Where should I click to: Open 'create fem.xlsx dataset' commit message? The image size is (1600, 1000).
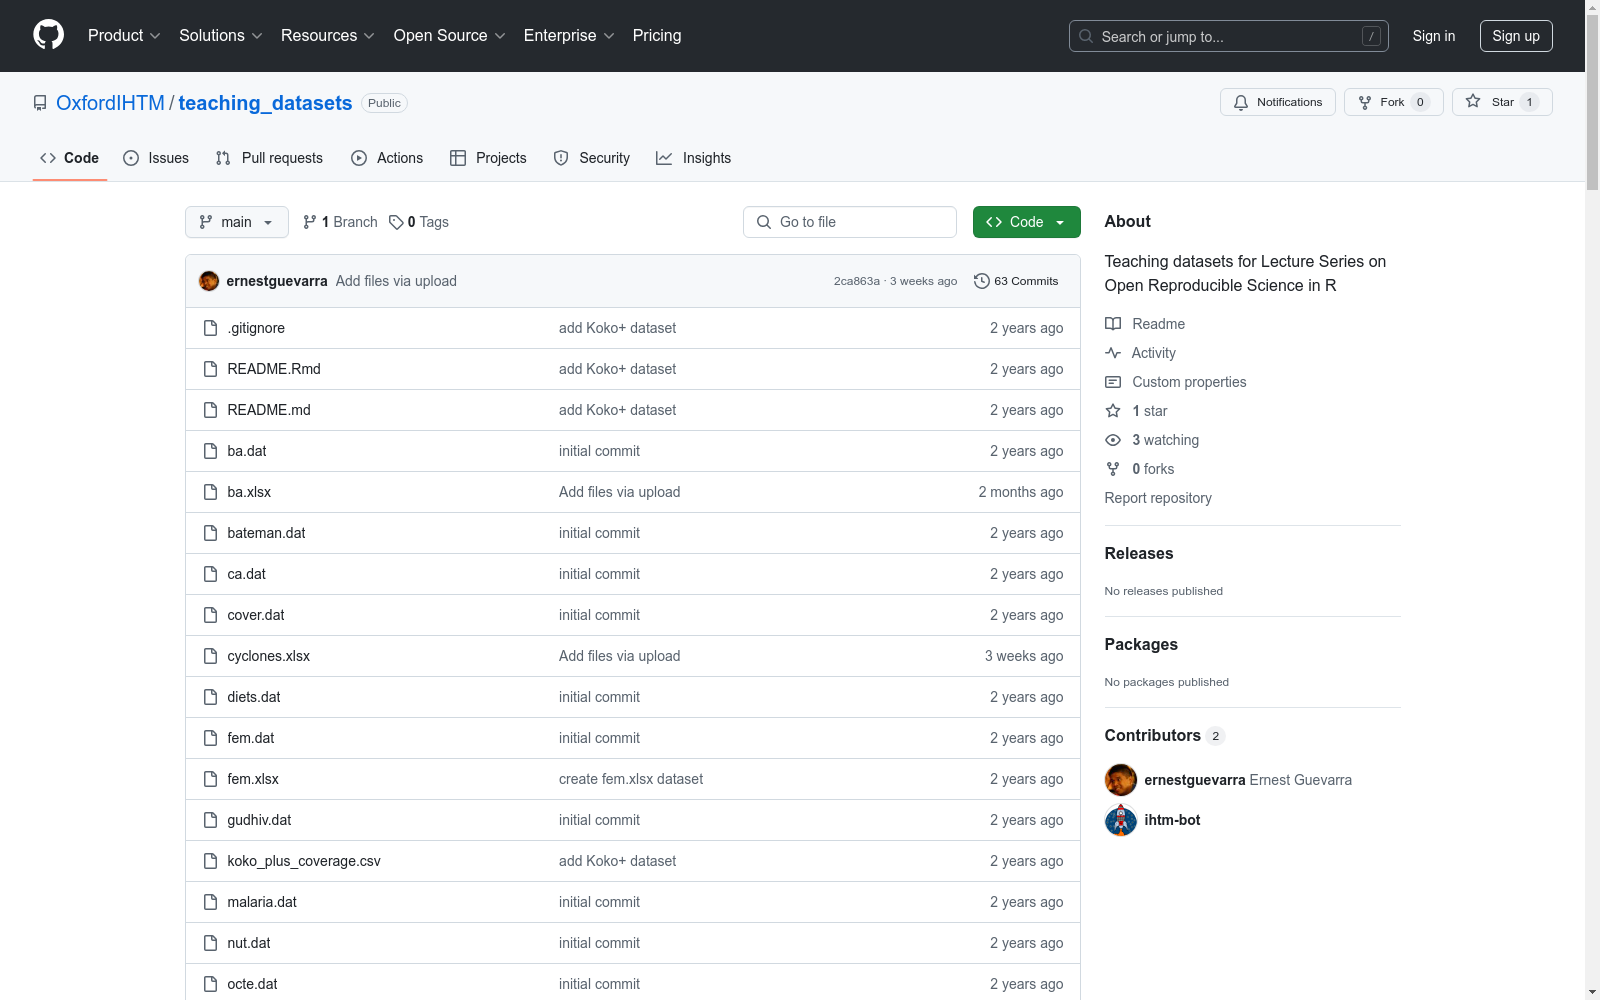click(631, 779)
